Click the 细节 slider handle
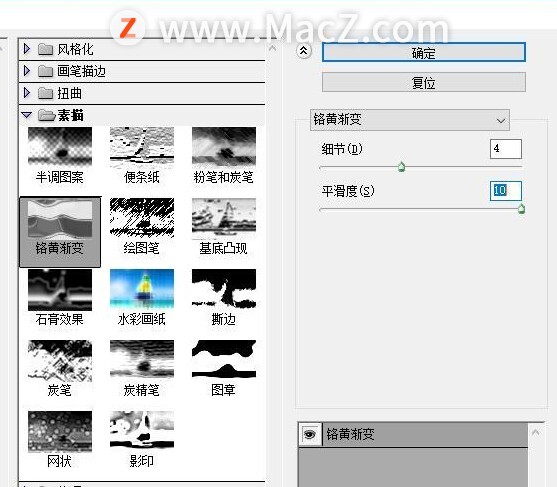The image size is (557, 487). click(401, 166)
